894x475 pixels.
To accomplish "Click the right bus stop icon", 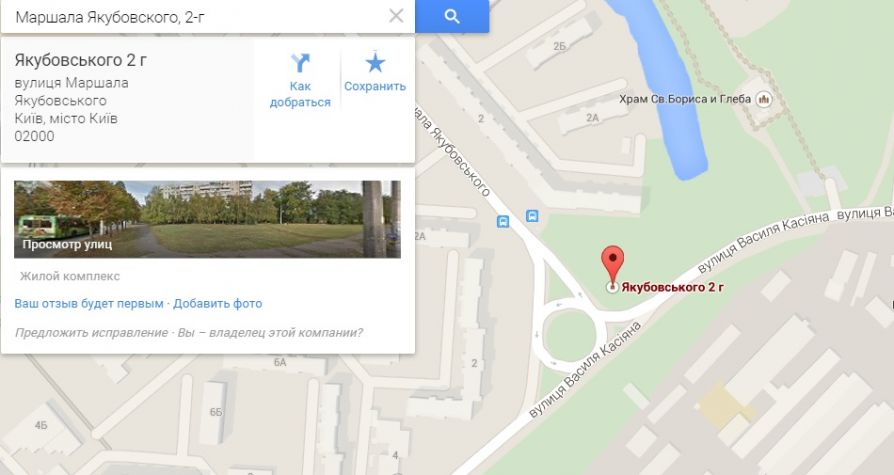I will click(532, 216).
